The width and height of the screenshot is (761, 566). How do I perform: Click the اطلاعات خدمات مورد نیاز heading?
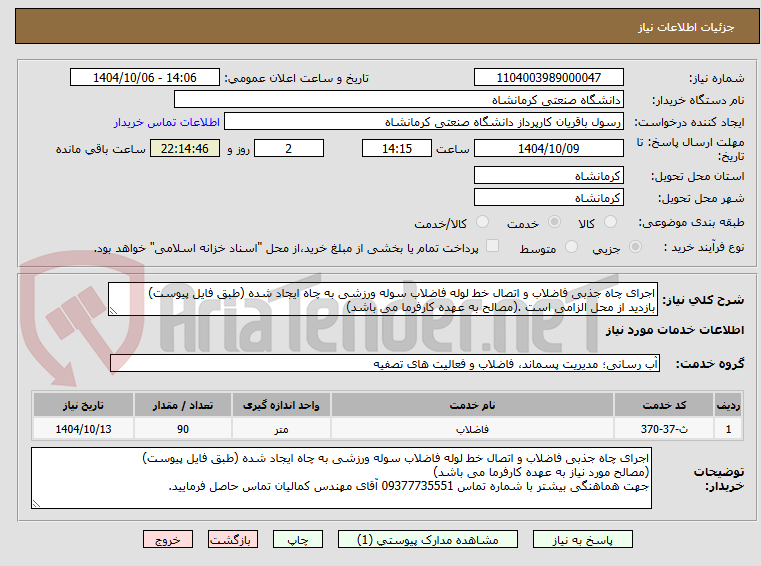[675, 330]
